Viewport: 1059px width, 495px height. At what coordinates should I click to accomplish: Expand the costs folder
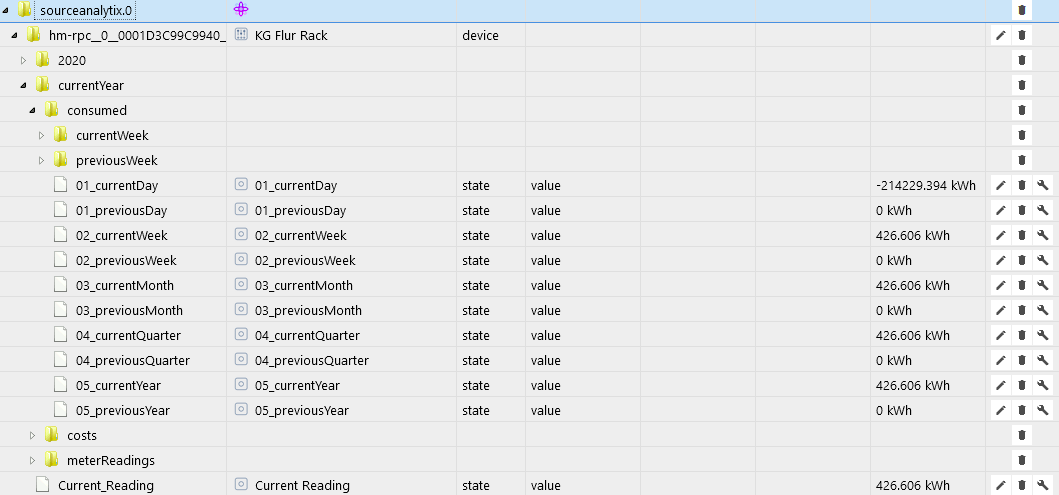pyautogui.click(x=32, y=435)
